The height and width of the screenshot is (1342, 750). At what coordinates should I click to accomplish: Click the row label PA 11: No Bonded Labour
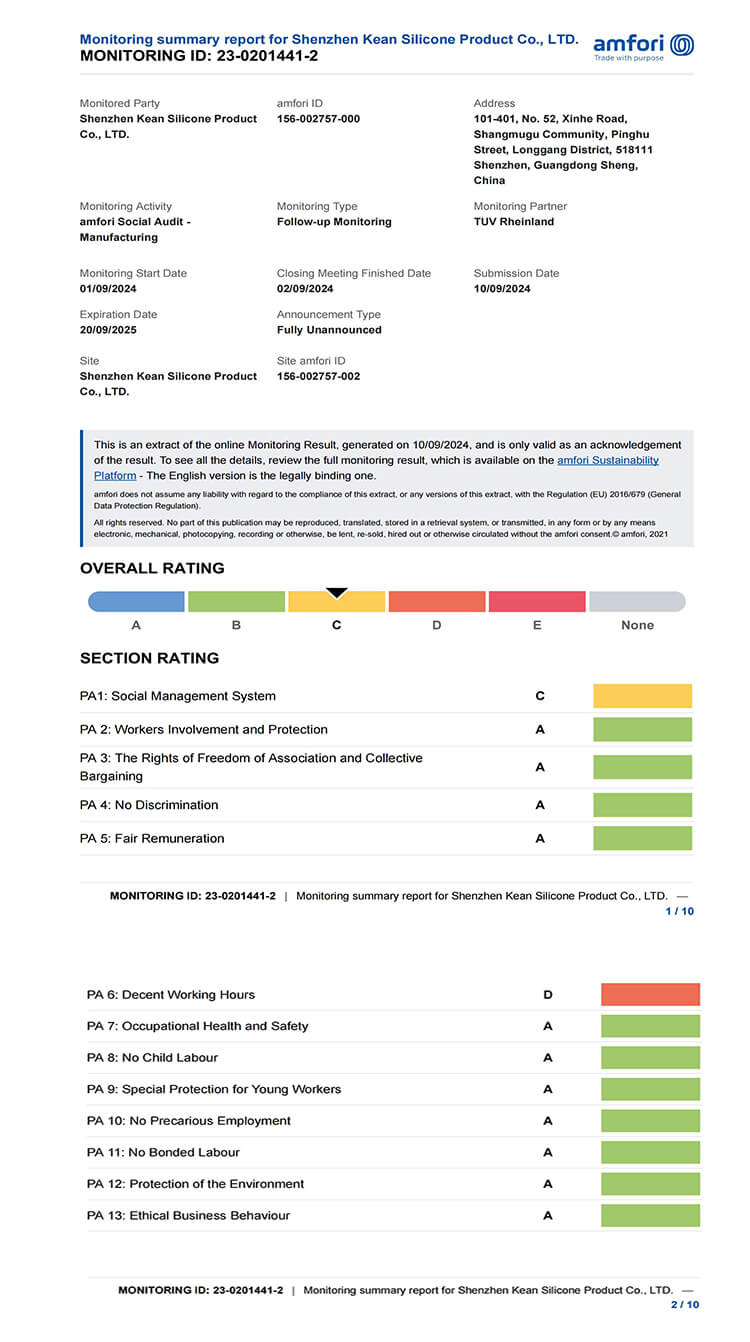(163, 1152)
